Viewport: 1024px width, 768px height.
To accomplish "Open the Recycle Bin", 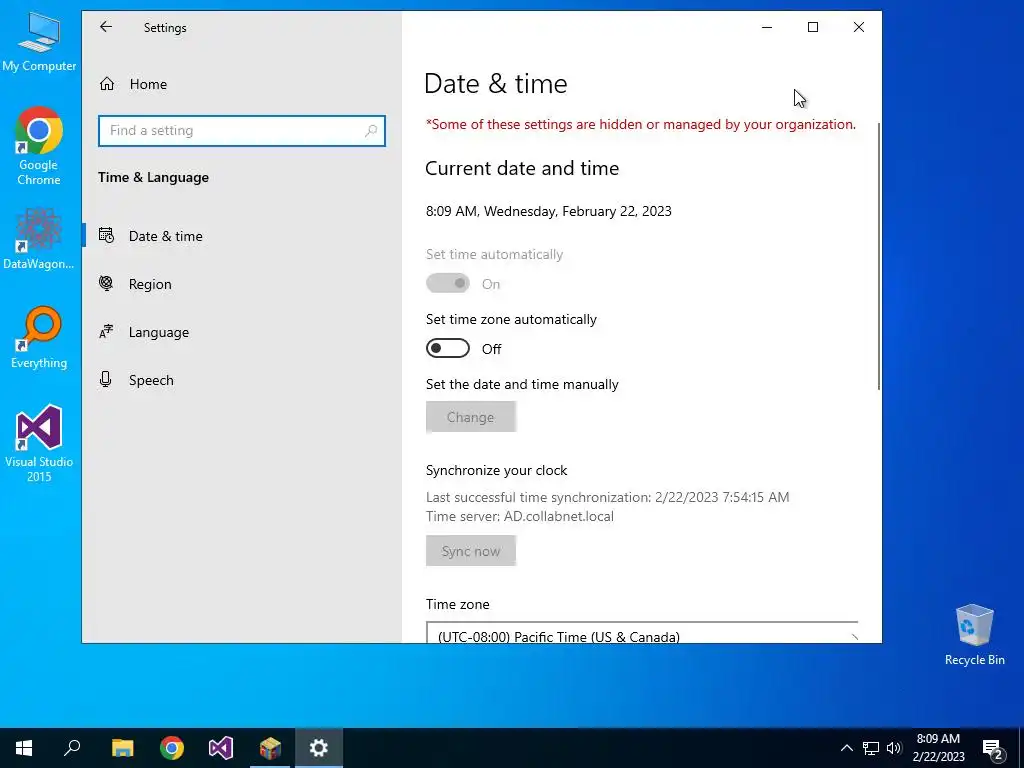I will coord(974,635).
